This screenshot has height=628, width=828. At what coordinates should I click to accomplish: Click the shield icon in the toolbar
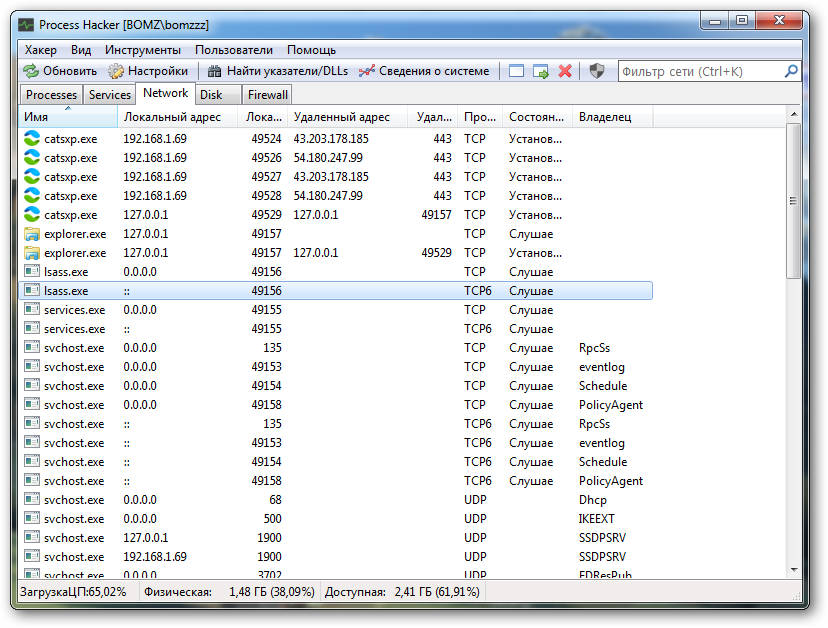(x=596, y=71)
